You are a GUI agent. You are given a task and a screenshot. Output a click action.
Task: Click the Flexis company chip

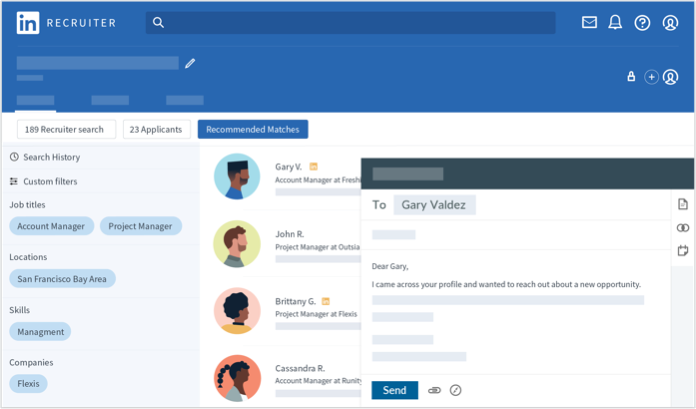pos(28,384)
